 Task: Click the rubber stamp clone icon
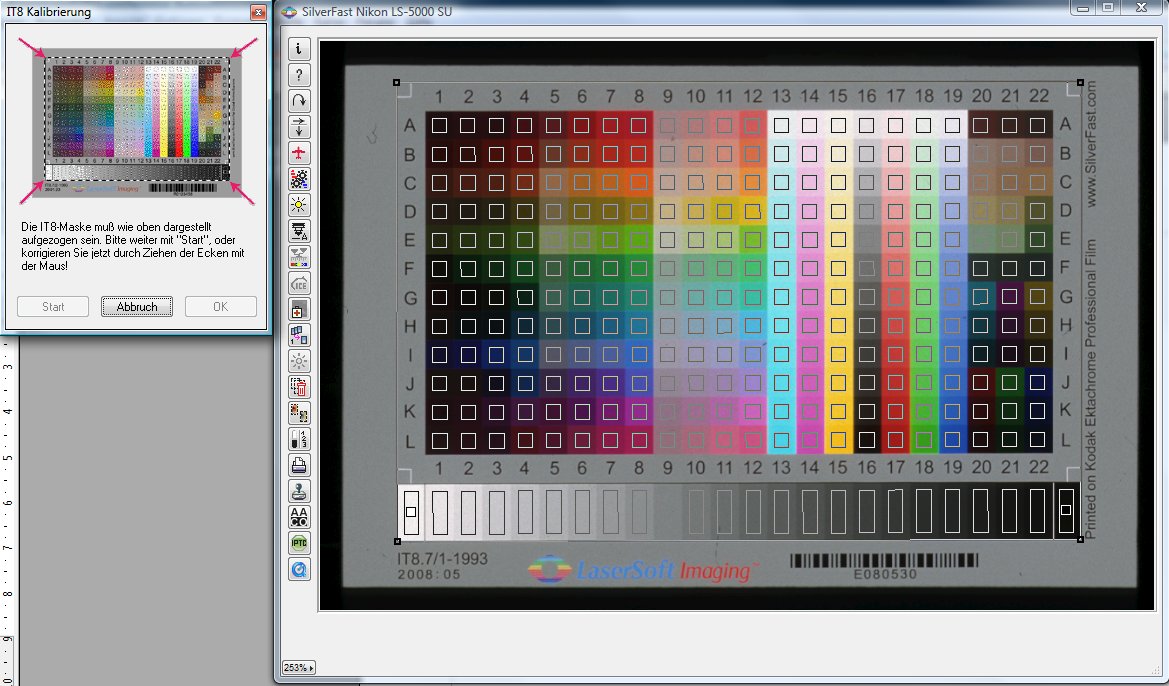tap(299, 491)
